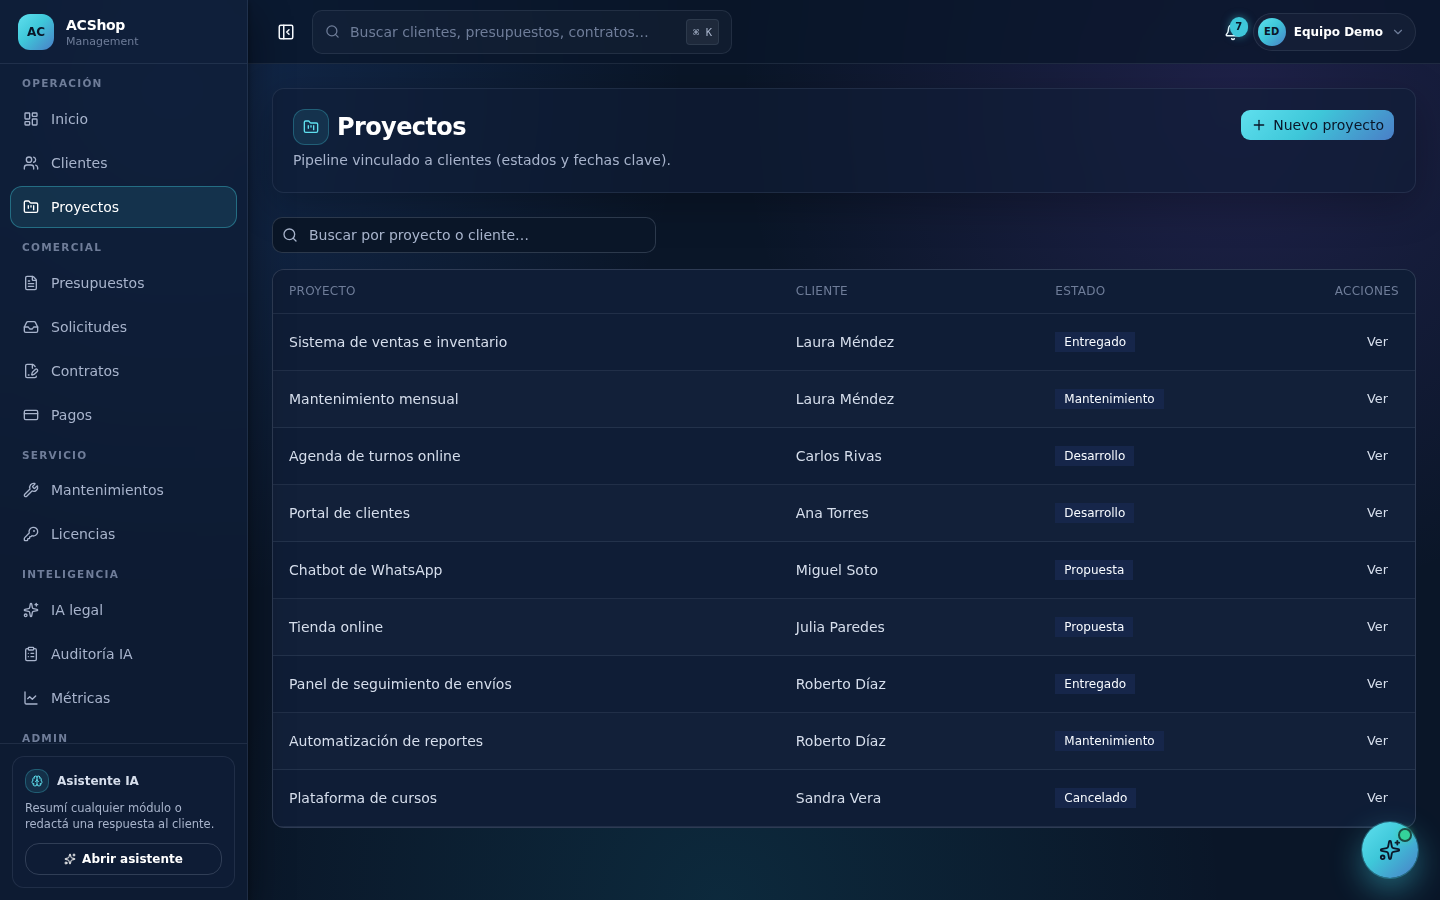
Task: Click the IA legal sparkle icon
Action: point(31,610)
